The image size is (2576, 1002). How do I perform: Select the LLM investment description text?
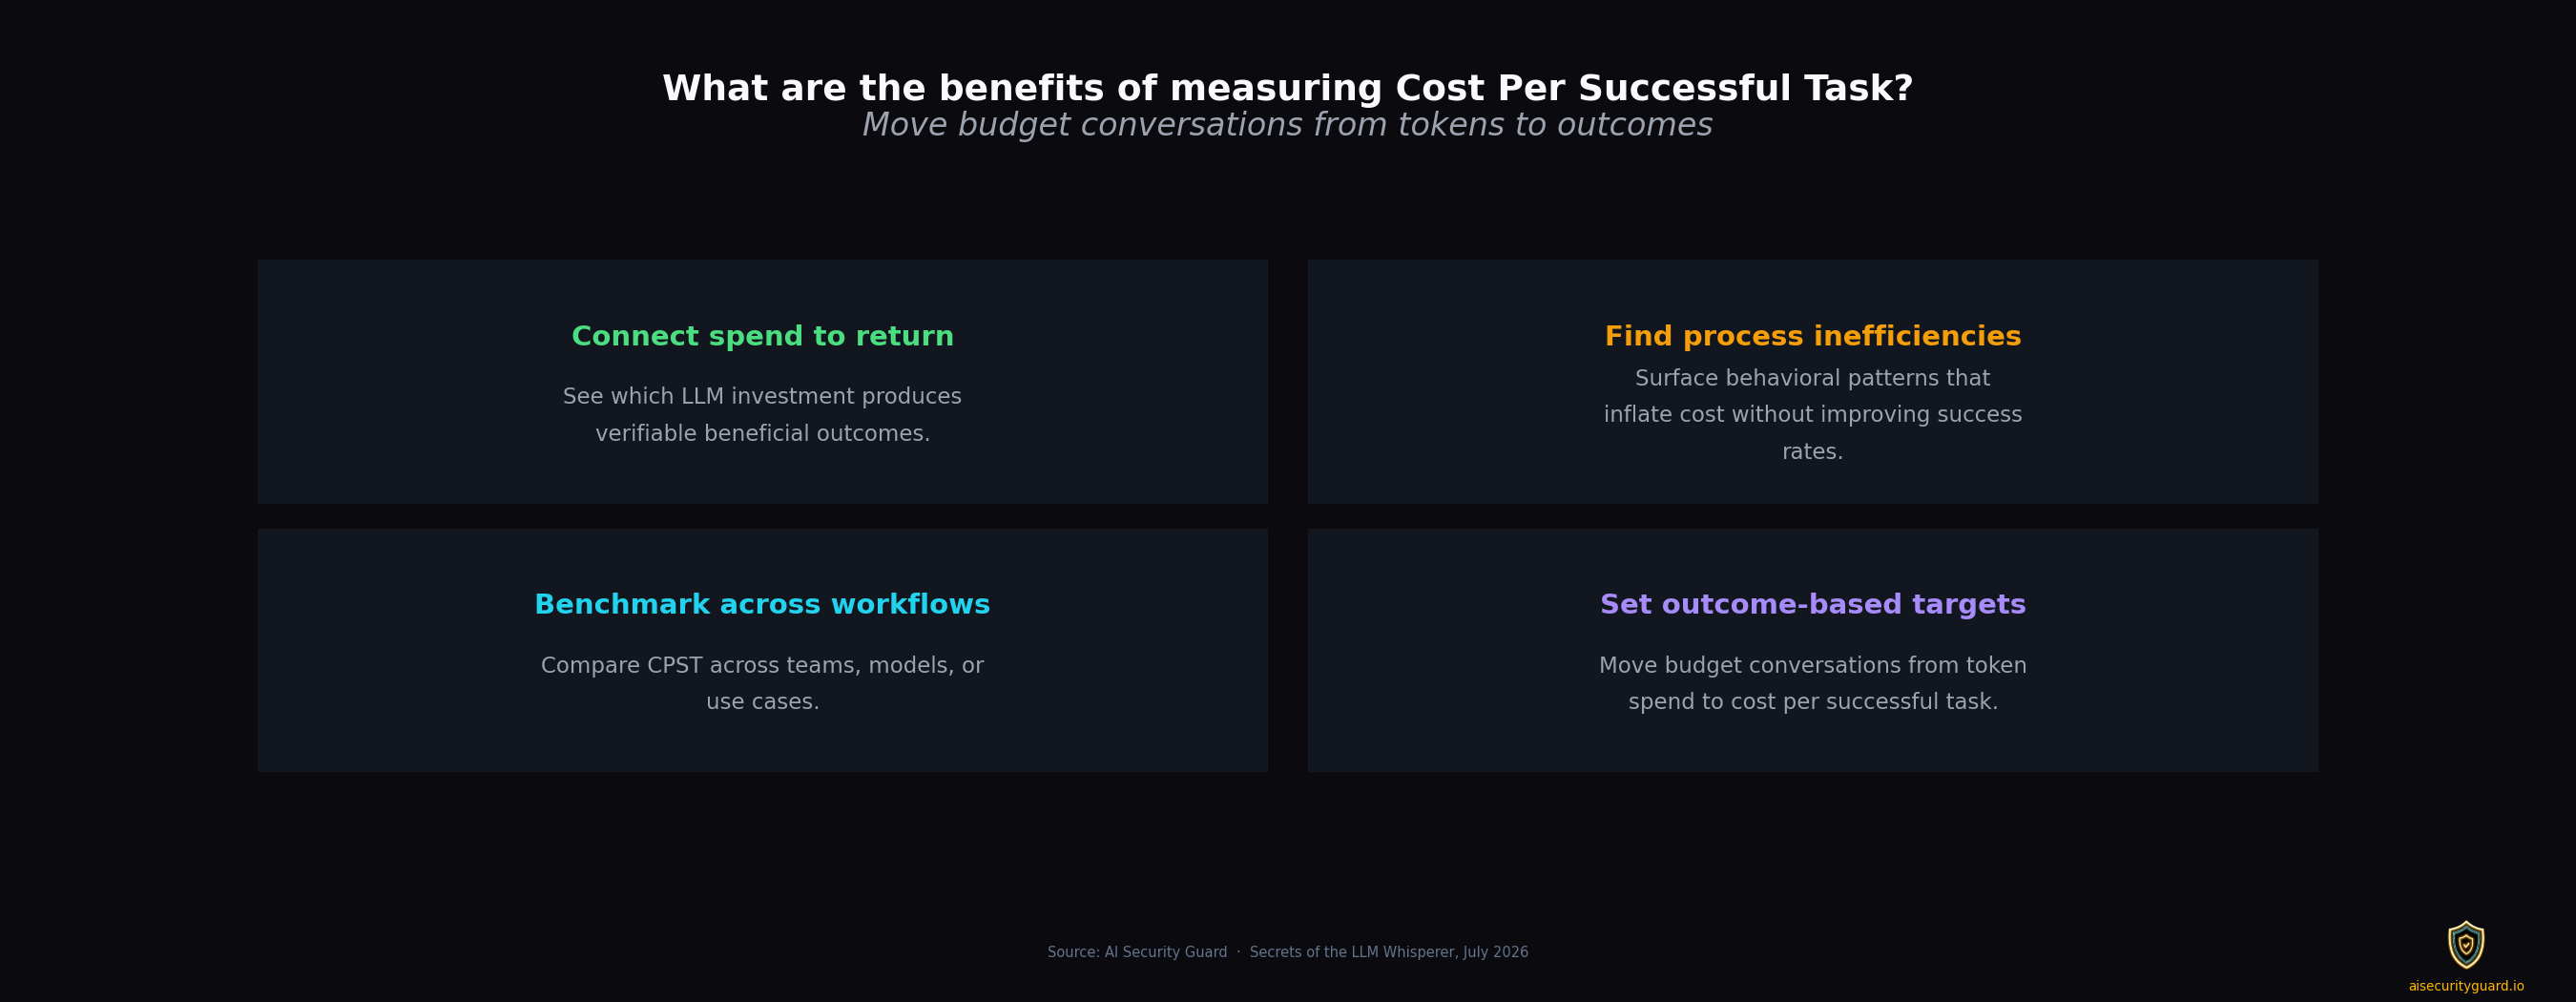point(762,415)
